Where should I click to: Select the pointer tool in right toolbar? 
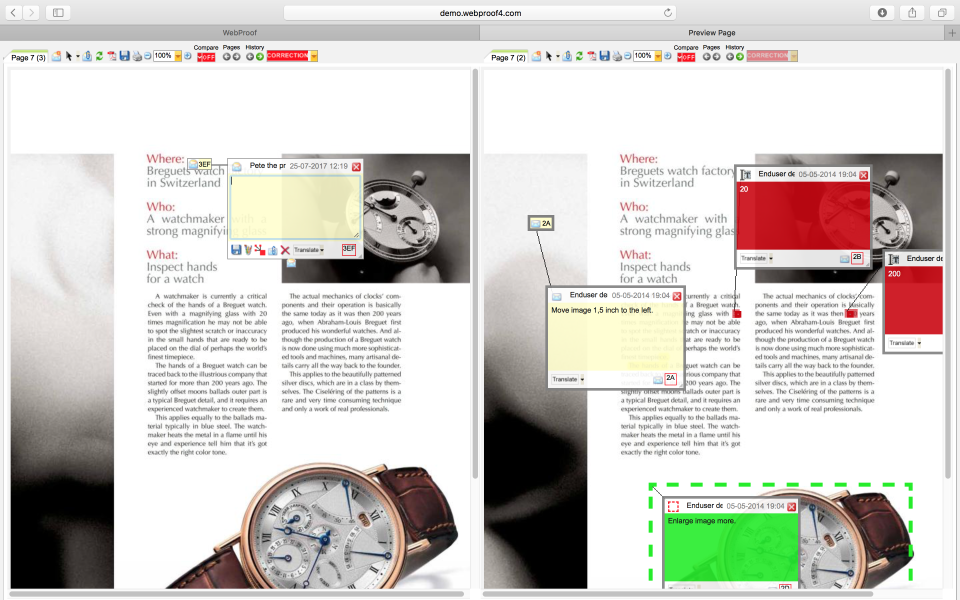tap(549, 56)
